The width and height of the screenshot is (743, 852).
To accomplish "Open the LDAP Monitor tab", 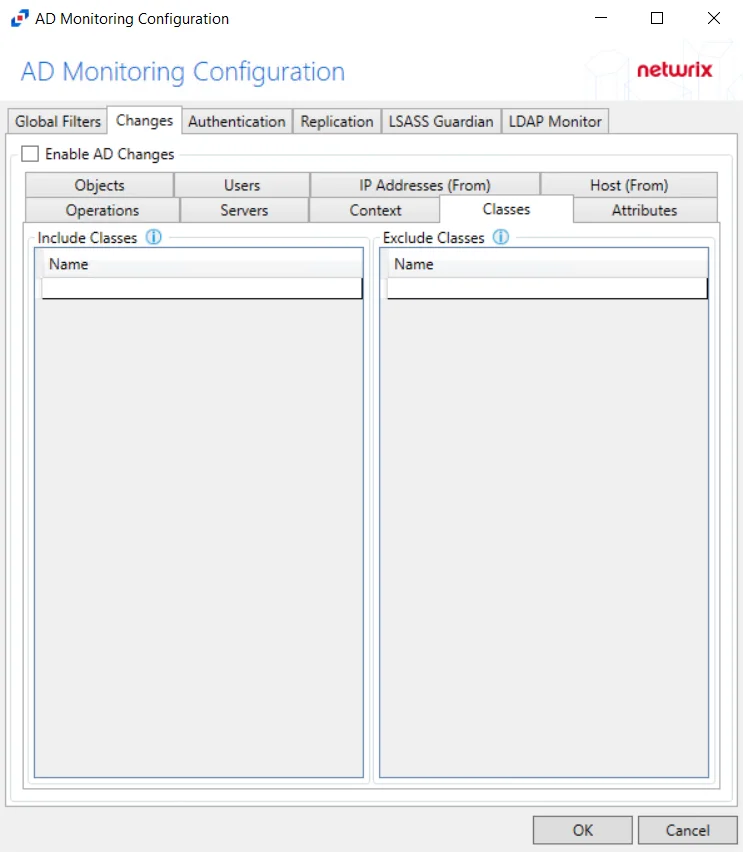I will coord(555,121).
